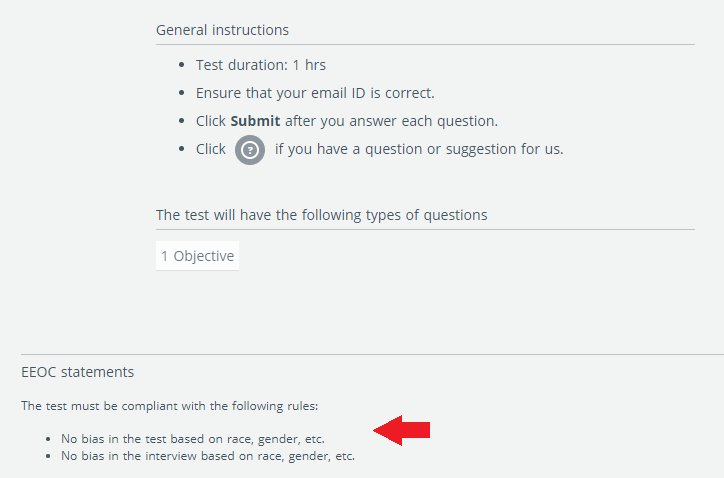724x478 pixels.
Task: Click the interview bias rule bullet
Action: (x=208, y=456)
